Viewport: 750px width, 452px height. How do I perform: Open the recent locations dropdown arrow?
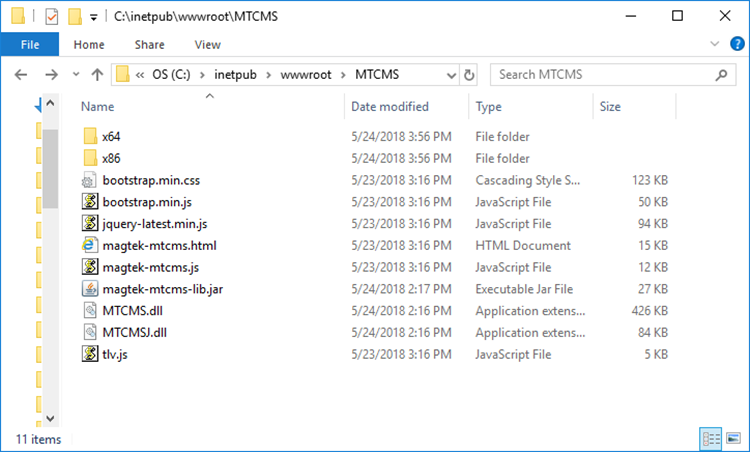coord(76,75)
